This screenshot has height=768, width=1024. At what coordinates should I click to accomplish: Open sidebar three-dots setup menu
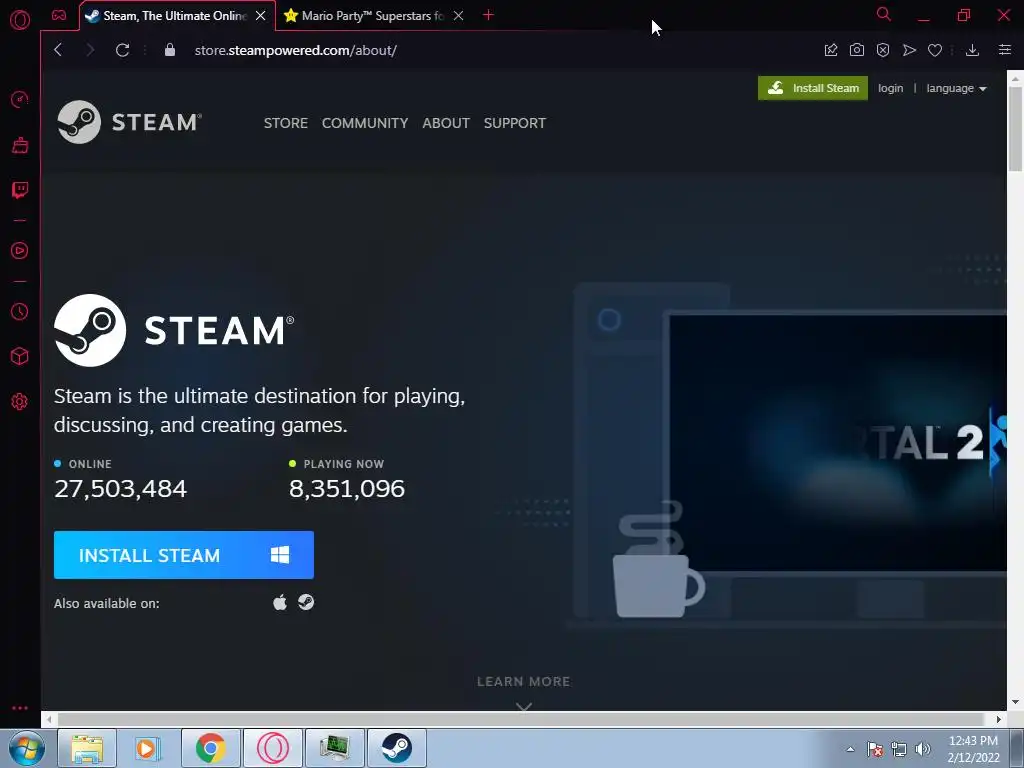[20, 708]
